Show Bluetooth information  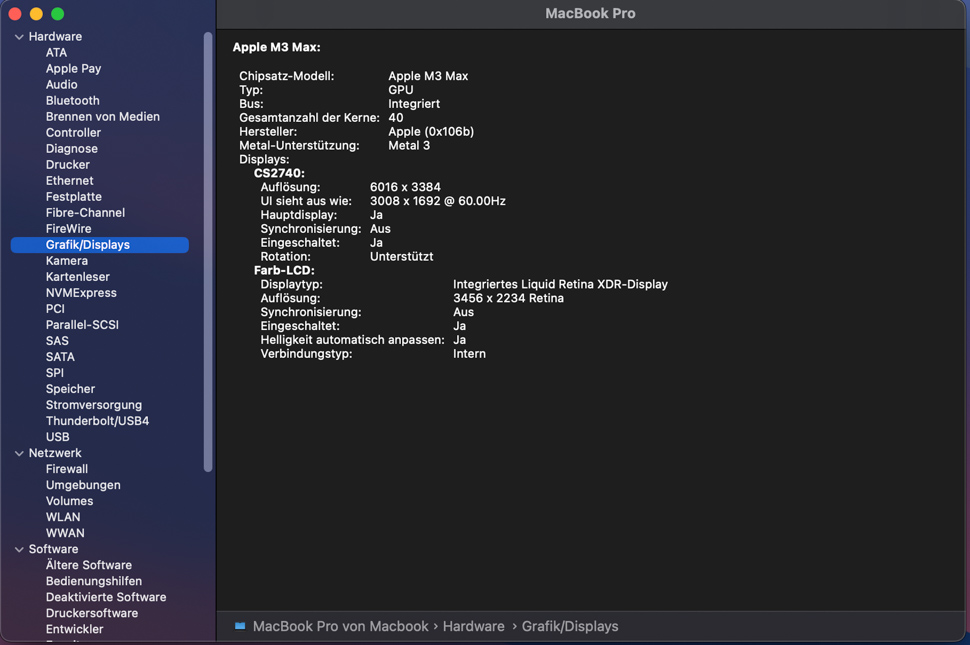pyautogui.click(x=72, y=101)
